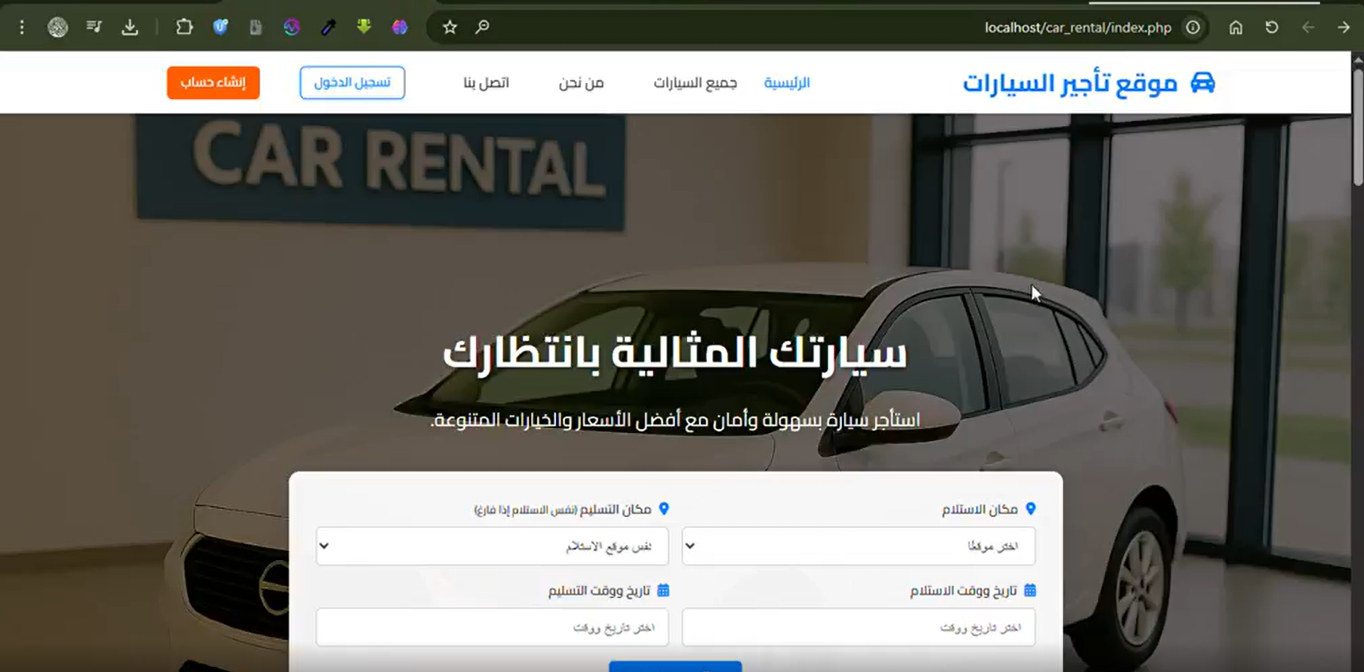Click the colorful brain extension icon

[x=400, y=27]
